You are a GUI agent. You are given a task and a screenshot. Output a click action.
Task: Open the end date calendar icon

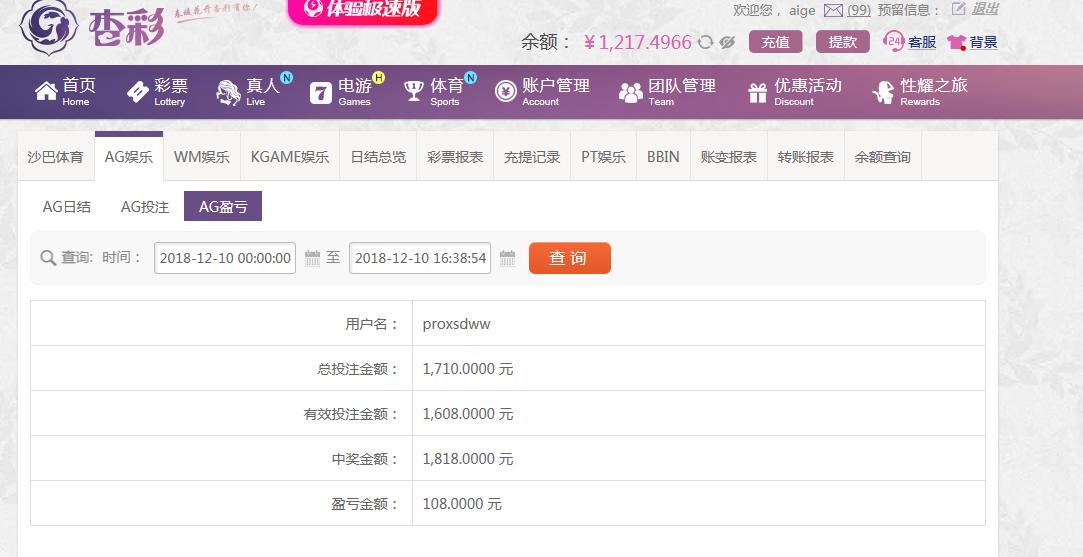(x=508, y=258)
